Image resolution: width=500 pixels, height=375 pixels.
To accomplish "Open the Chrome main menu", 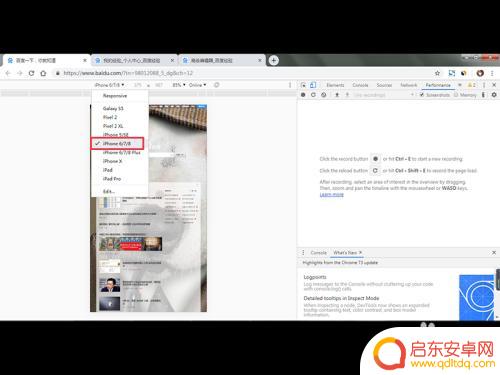I will point(492,73).
